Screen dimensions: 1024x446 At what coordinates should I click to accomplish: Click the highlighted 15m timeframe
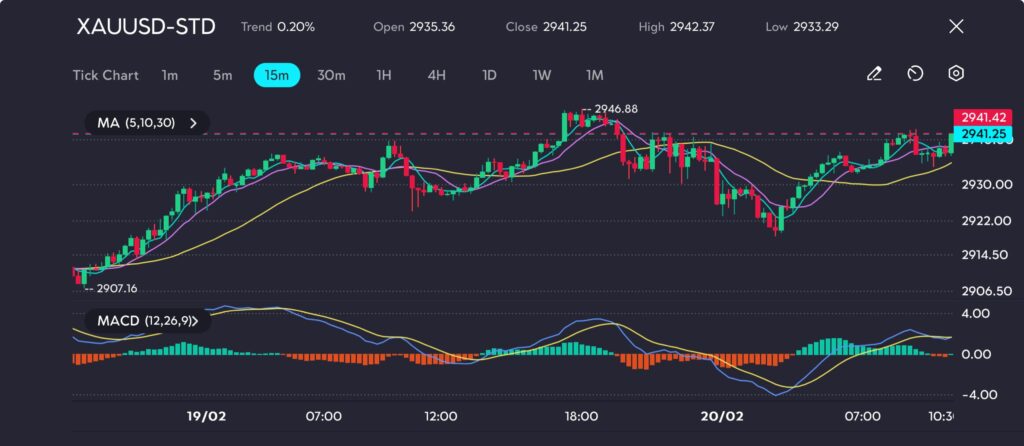click(276, 75)
